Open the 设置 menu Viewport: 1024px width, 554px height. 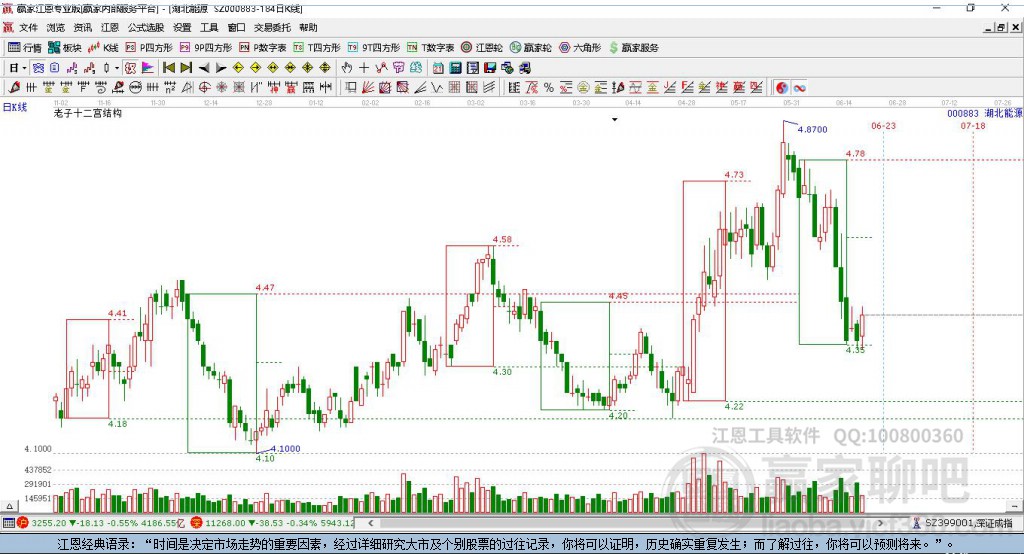[182, 27]
